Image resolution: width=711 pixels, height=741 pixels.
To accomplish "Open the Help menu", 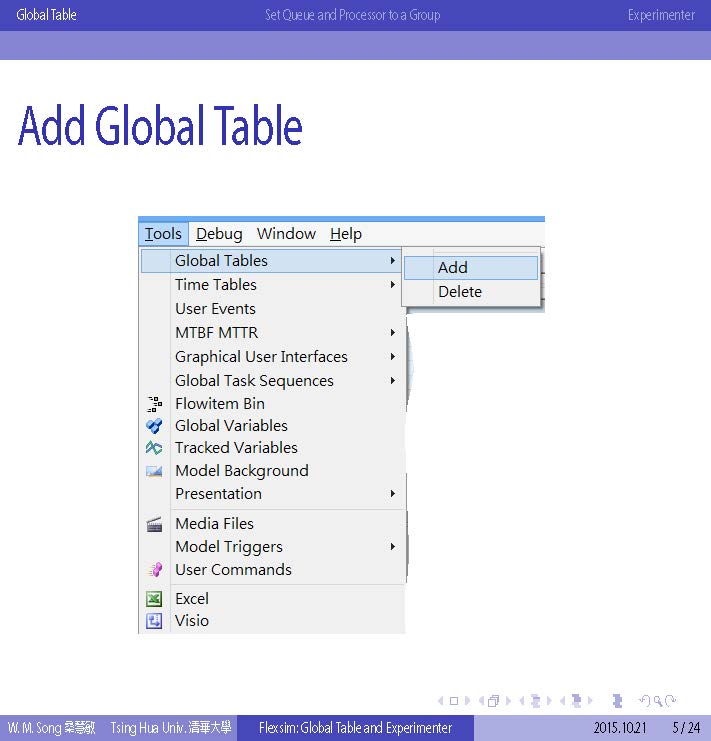I will click(x=346, y=234).
